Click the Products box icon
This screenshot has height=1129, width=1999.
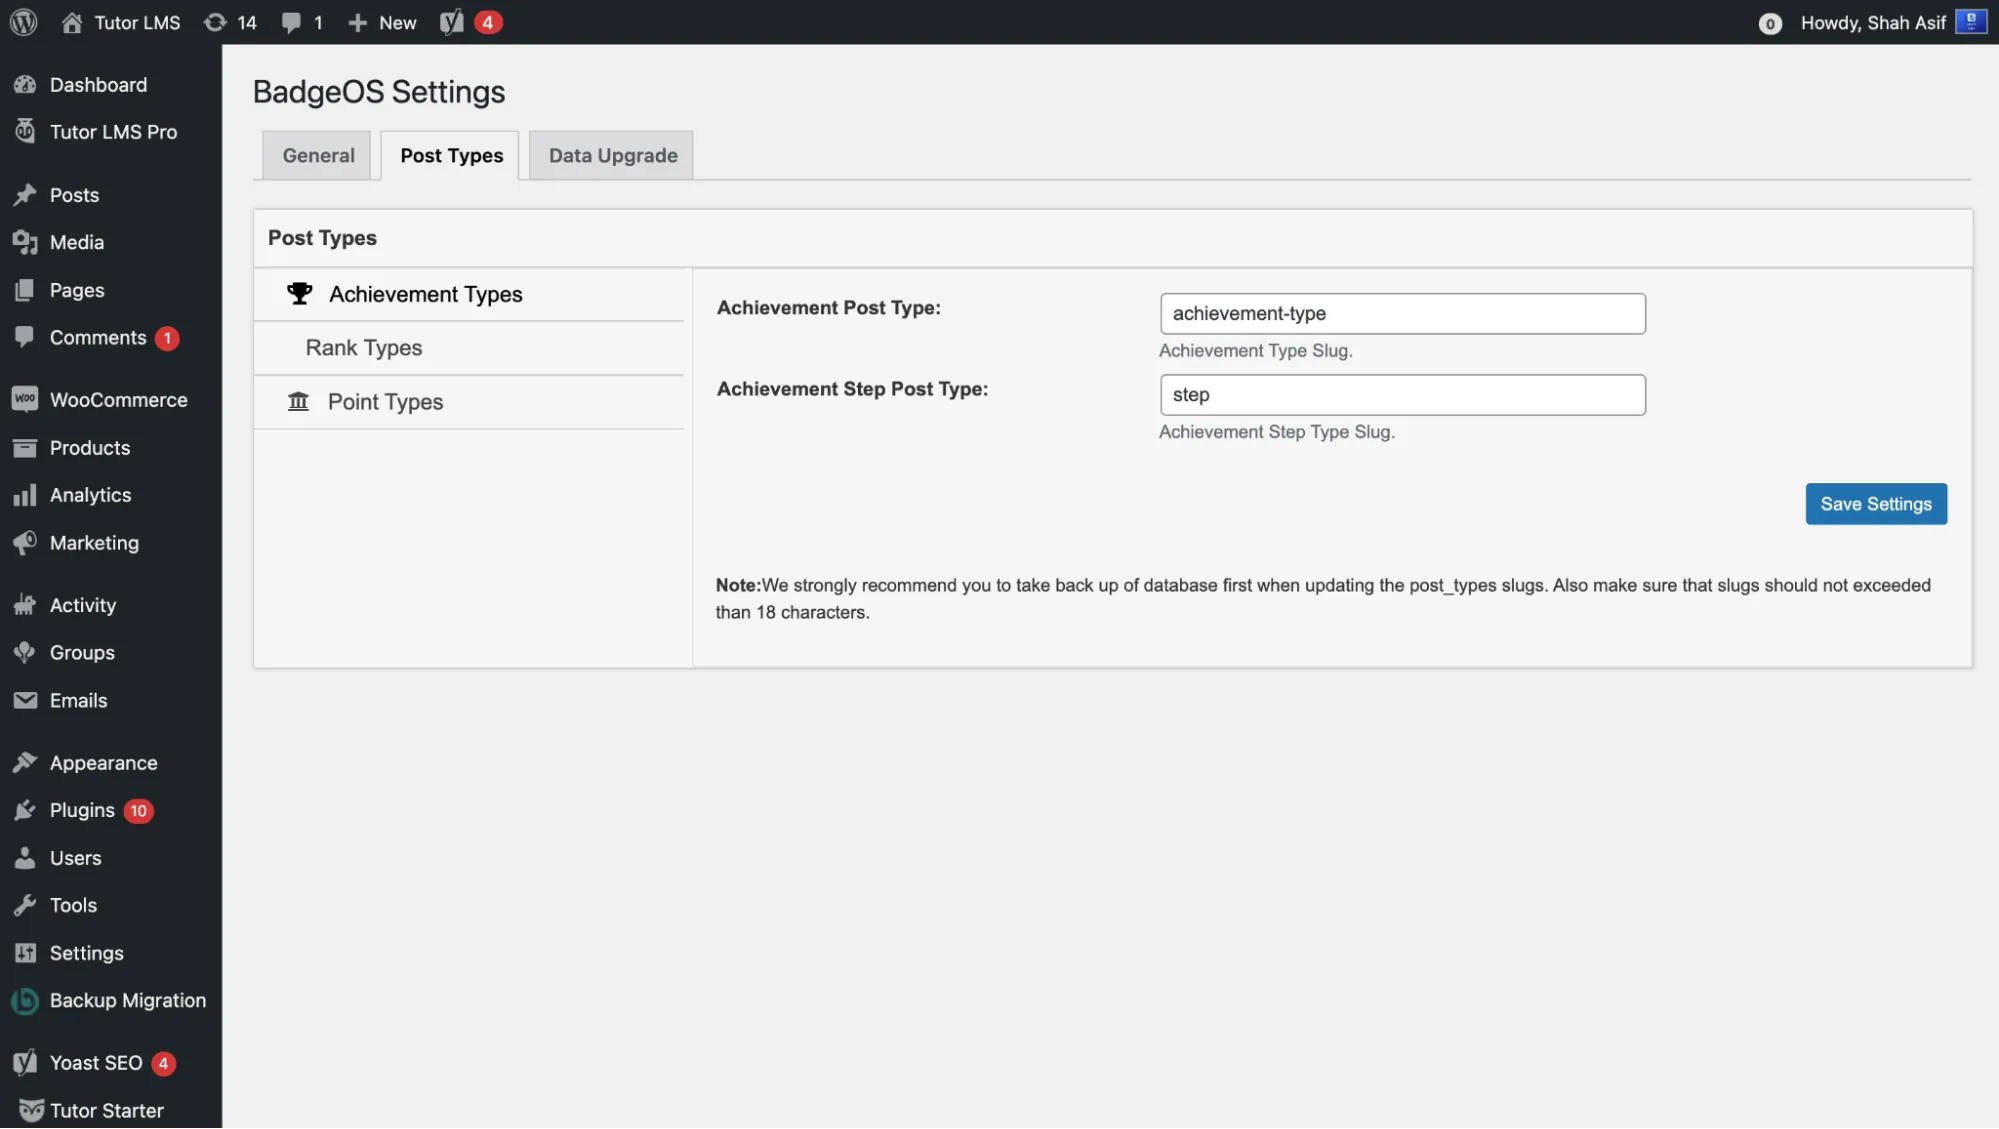point(25,447)
